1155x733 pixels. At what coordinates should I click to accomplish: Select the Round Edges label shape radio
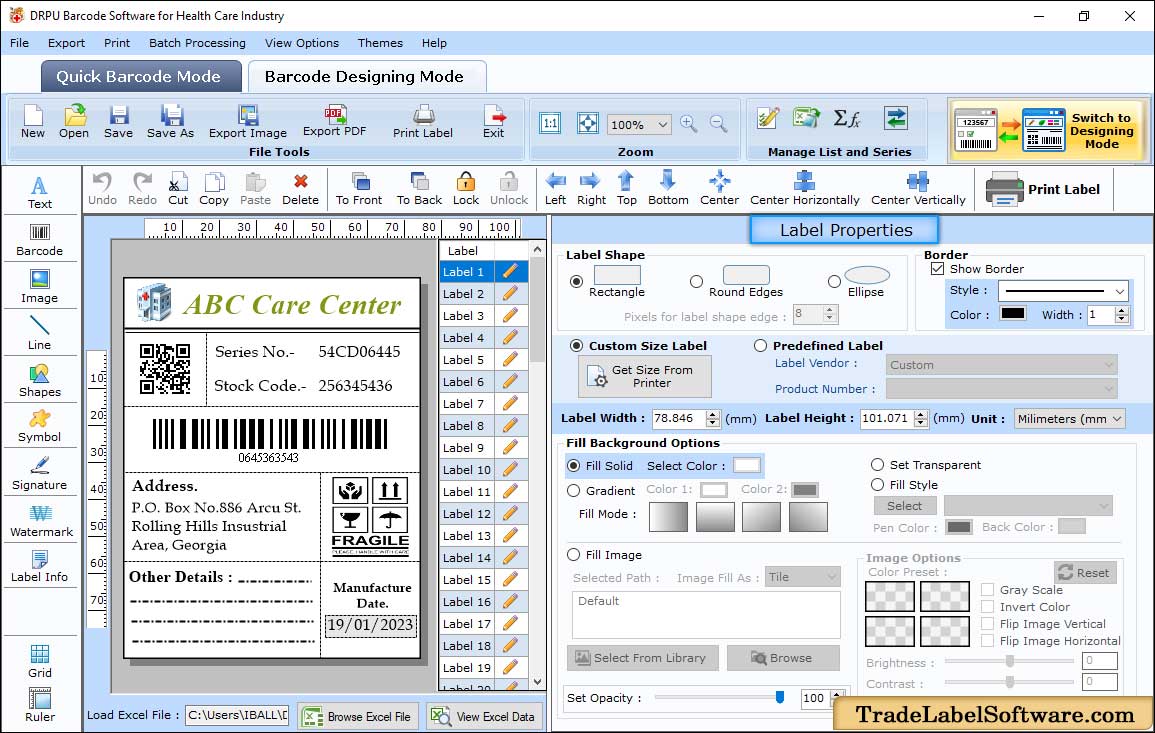696,281
